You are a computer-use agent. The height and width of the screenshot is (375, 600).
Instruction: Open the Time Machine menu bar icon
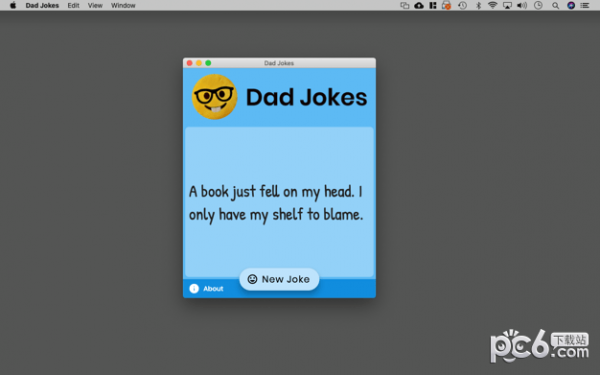462,5
